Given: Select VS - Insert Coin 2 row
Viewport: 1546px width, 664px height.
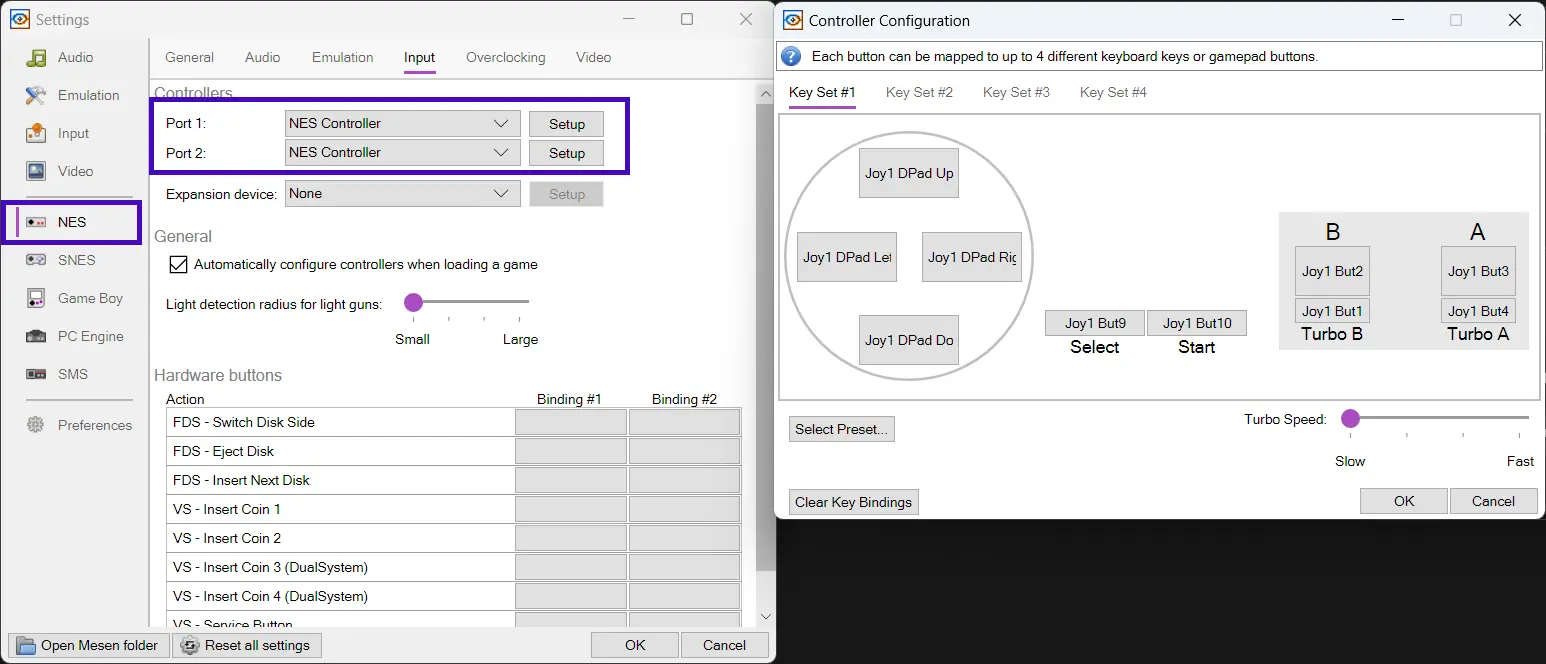Looking at the screenshot, I should 454,538.
